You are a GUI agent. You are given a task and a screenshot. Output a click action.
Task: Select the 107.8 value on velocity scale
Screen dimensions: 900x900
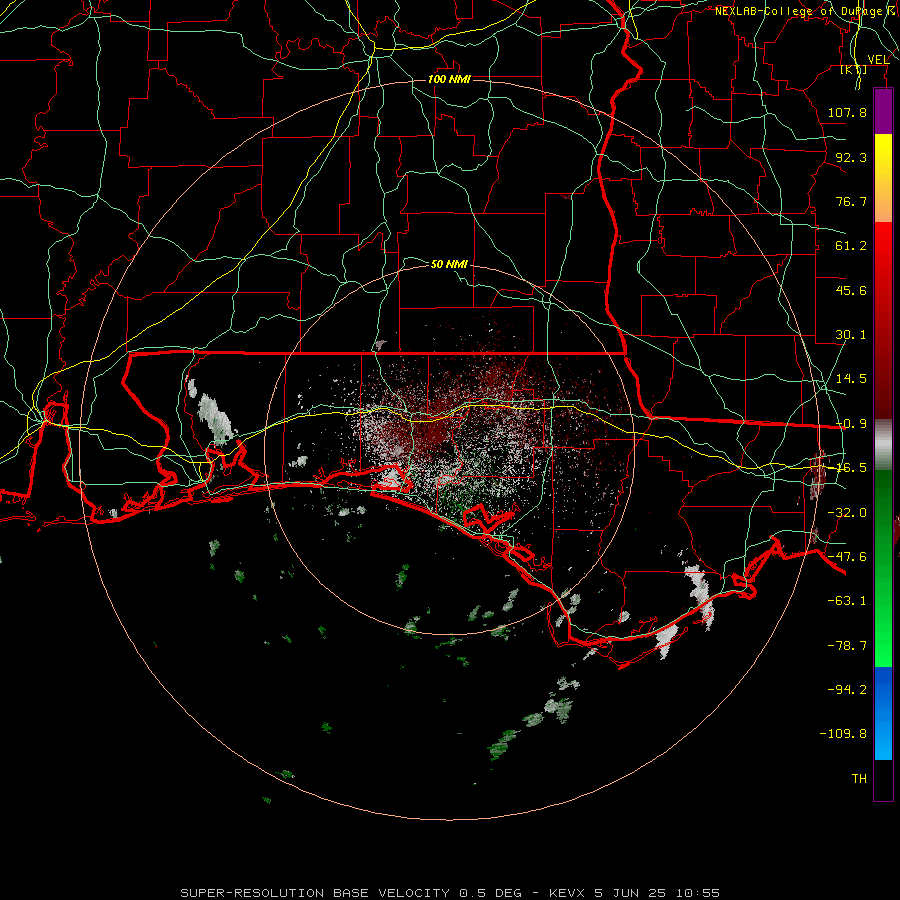pyautogui.click(x=847, y=112)
